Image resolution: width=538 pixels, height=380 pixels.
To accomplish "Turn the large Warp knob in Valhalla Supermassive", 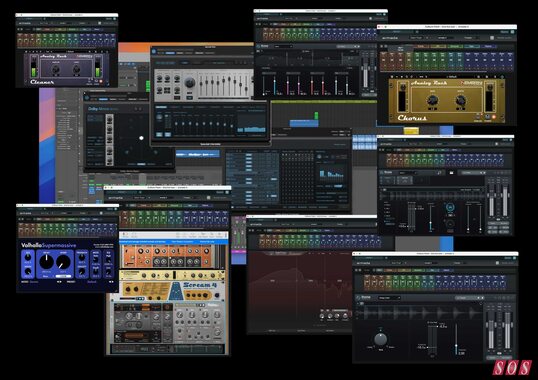I will coord(63,262).
